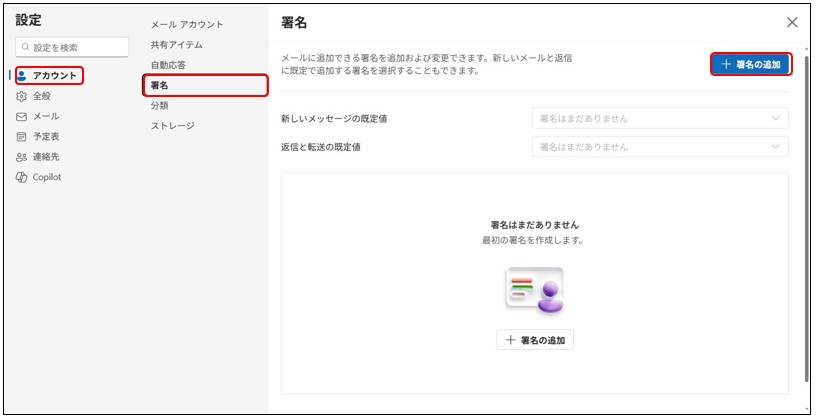817x417 pixels.
Task: Click the magnifier icon in search box
Action: [x=26, y=47]
